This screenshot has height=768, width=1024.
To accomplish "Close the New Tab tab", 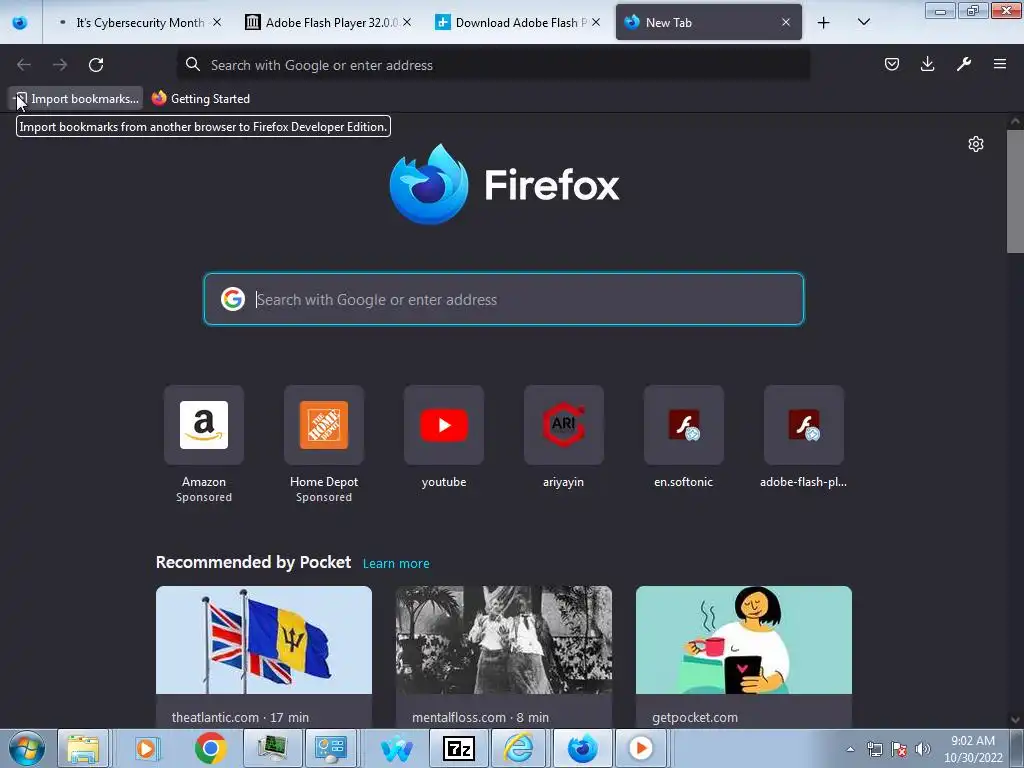I will (786, 22).
